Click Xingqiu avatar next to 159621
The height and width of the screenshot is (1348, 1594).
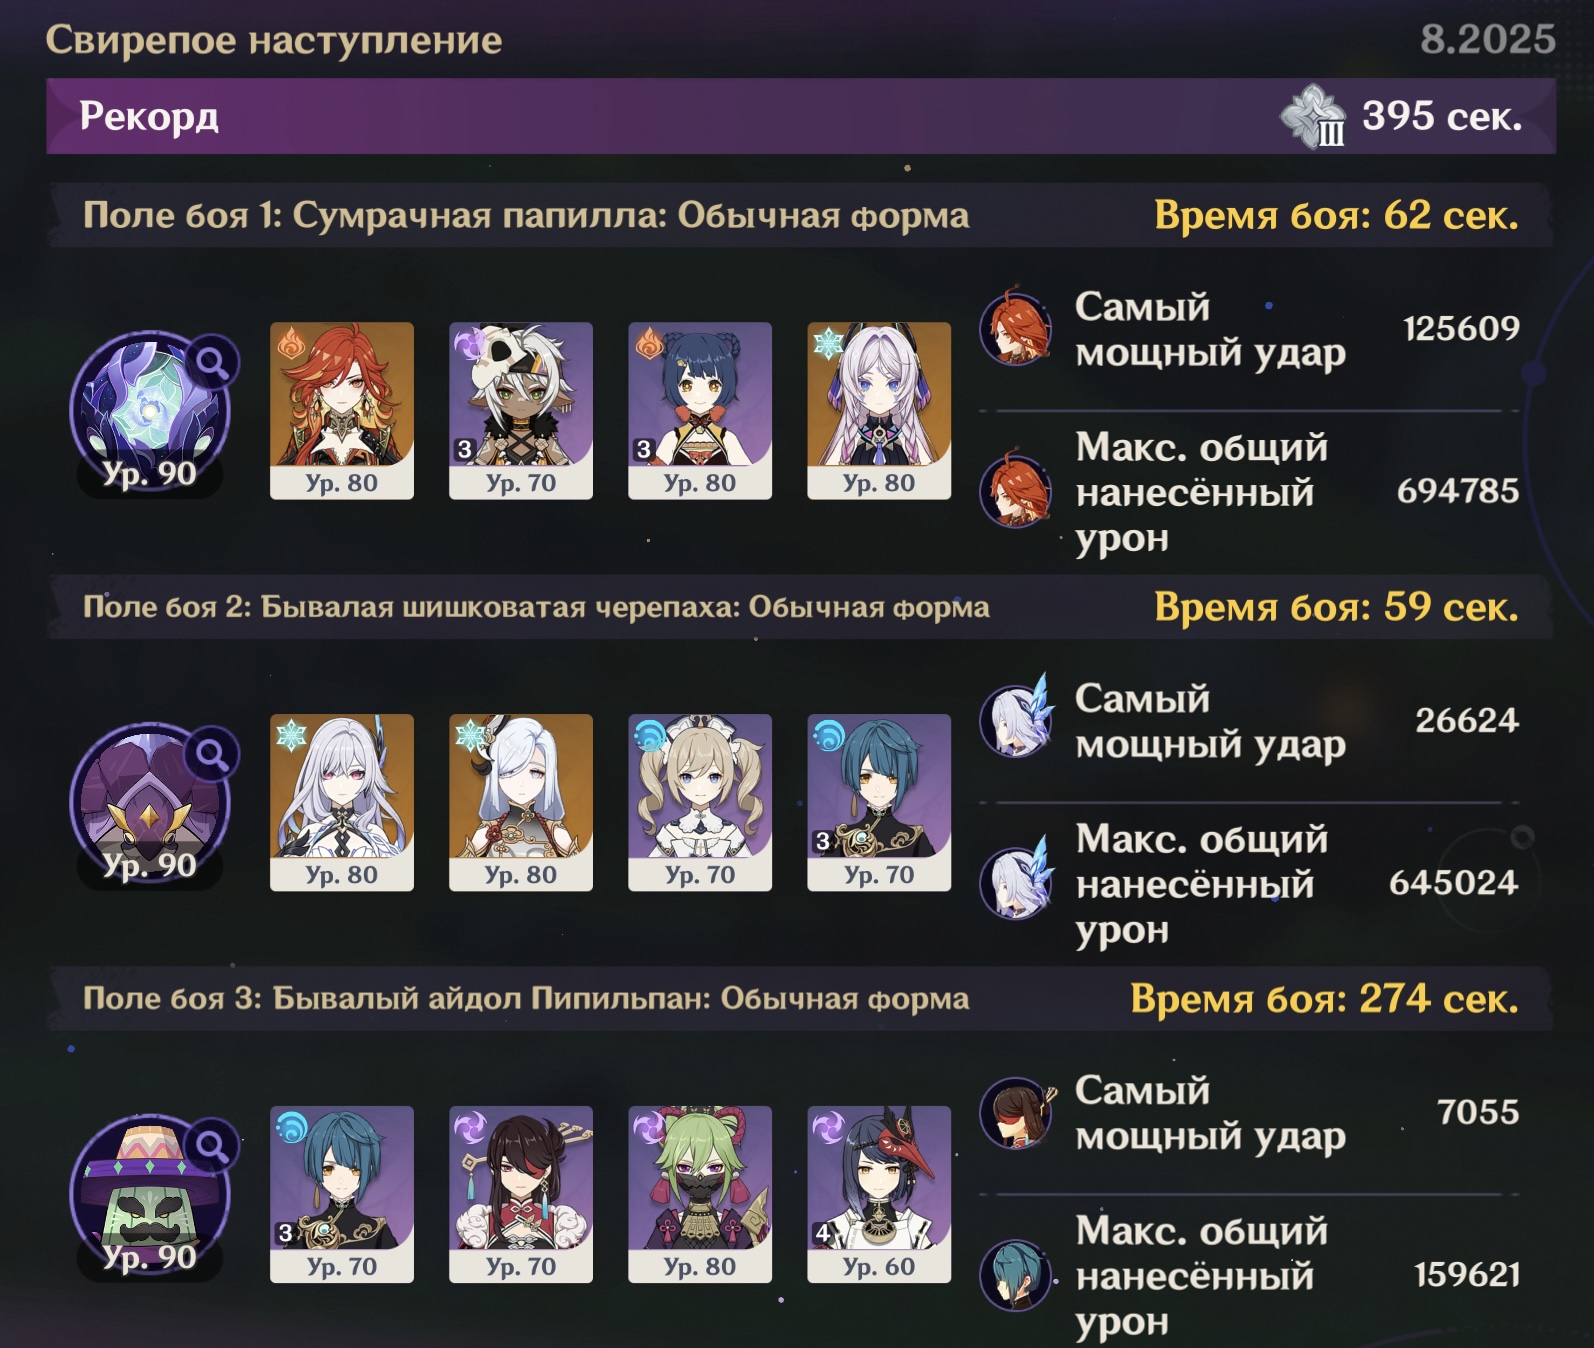(1015, 1274)
